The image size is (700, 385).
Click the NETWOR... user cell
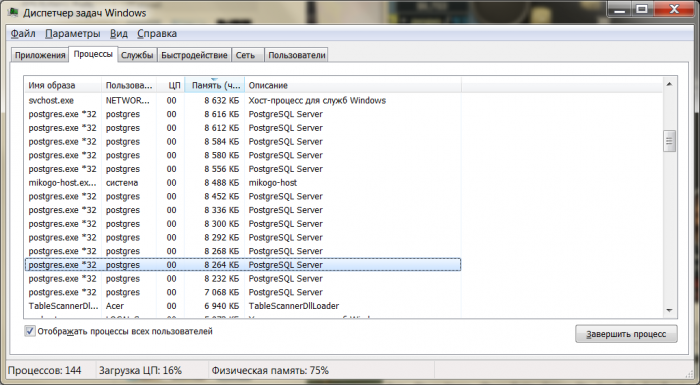point(127,100)
